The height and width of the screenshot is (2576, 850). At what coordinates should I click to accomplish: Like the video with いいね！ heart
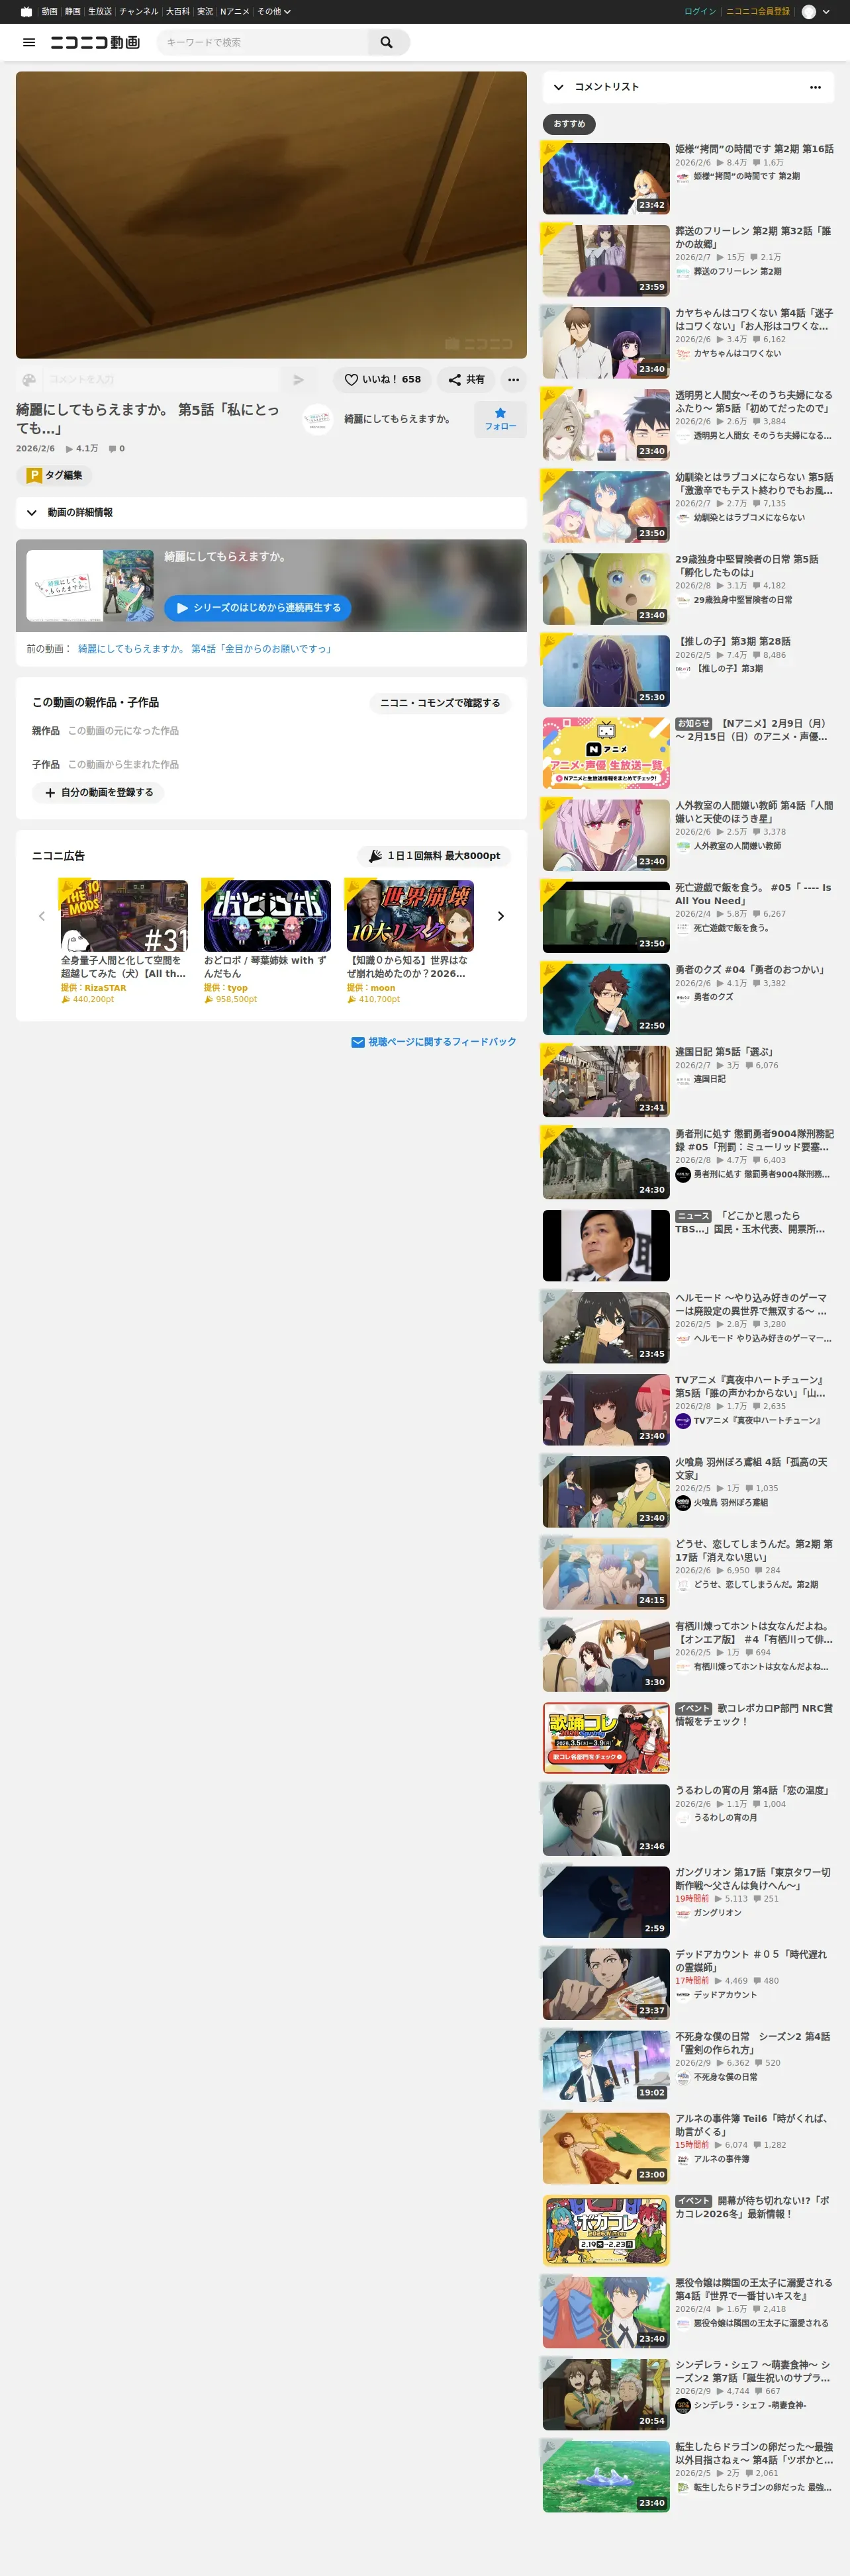tap(382, 380)
